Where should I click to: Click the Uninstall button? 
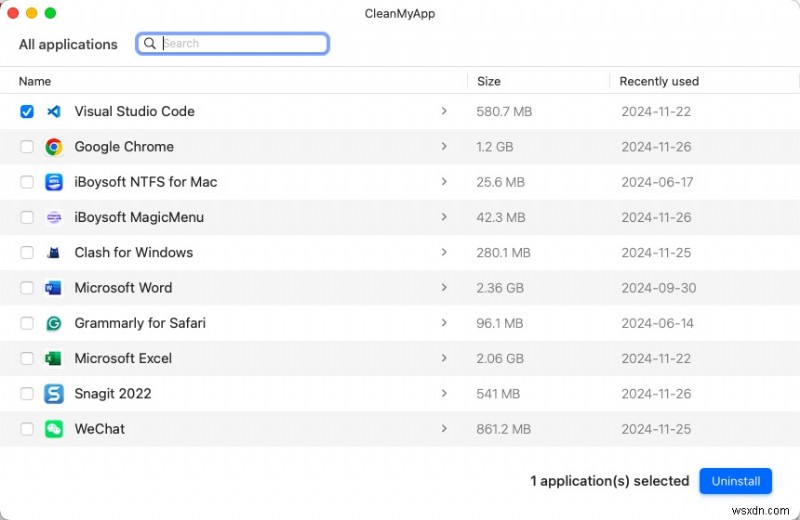pyautogui.click(x=735, y=481)
